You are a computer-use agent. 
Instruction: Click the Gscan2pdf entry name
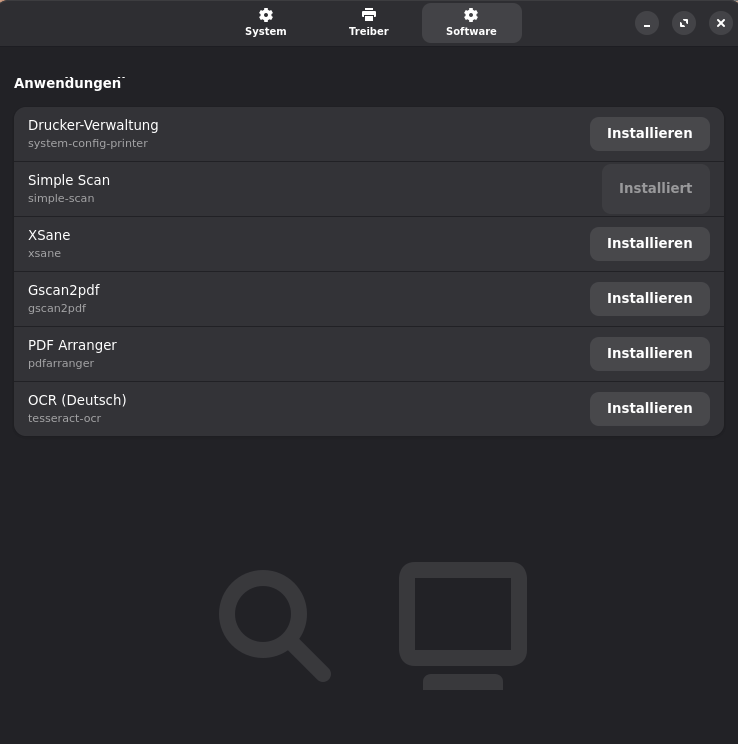64,291
